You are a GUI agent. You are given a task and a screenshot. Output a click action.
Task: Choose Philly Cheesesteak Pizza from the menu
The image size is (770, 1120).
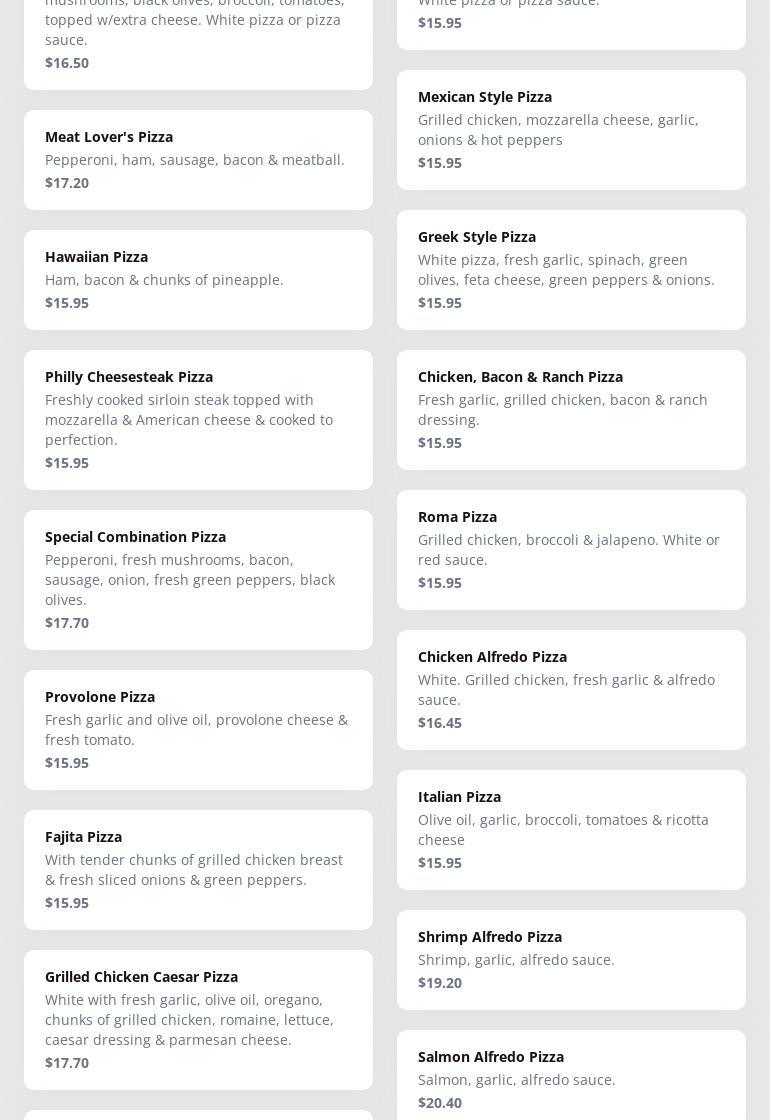(129, 377)
